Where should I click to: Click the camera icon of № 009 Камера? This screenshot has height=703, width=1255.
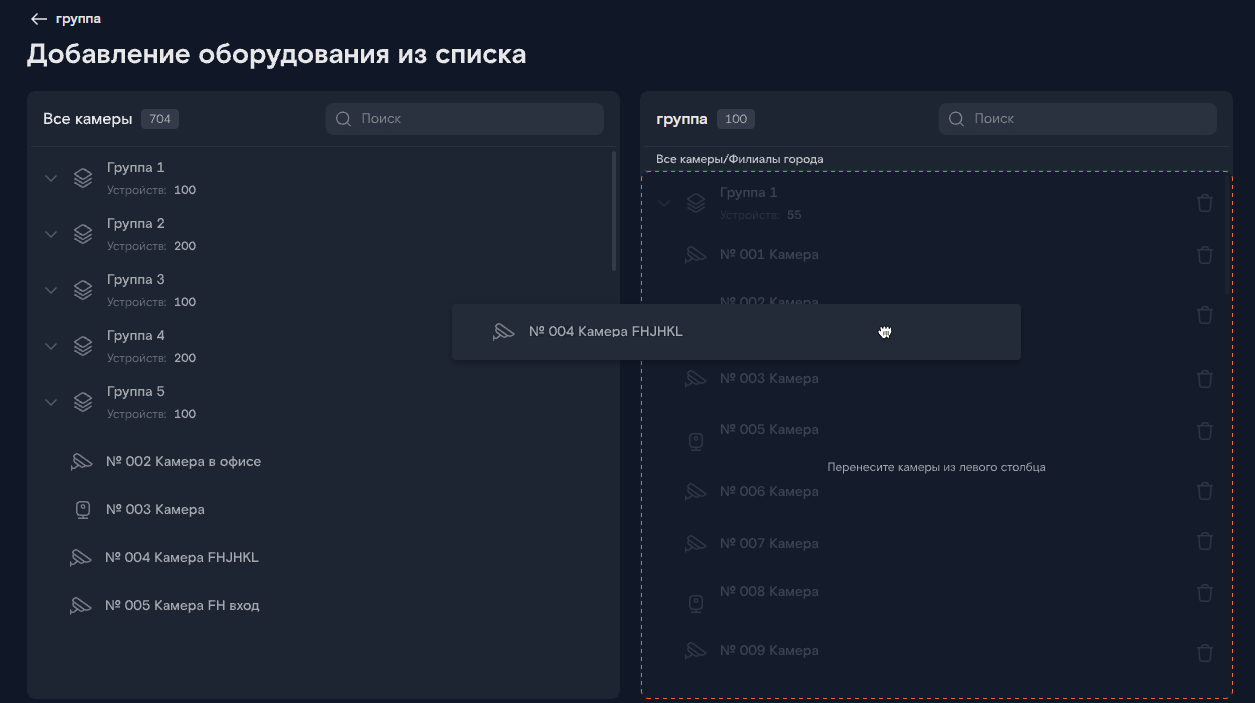[x=695, y=651]
